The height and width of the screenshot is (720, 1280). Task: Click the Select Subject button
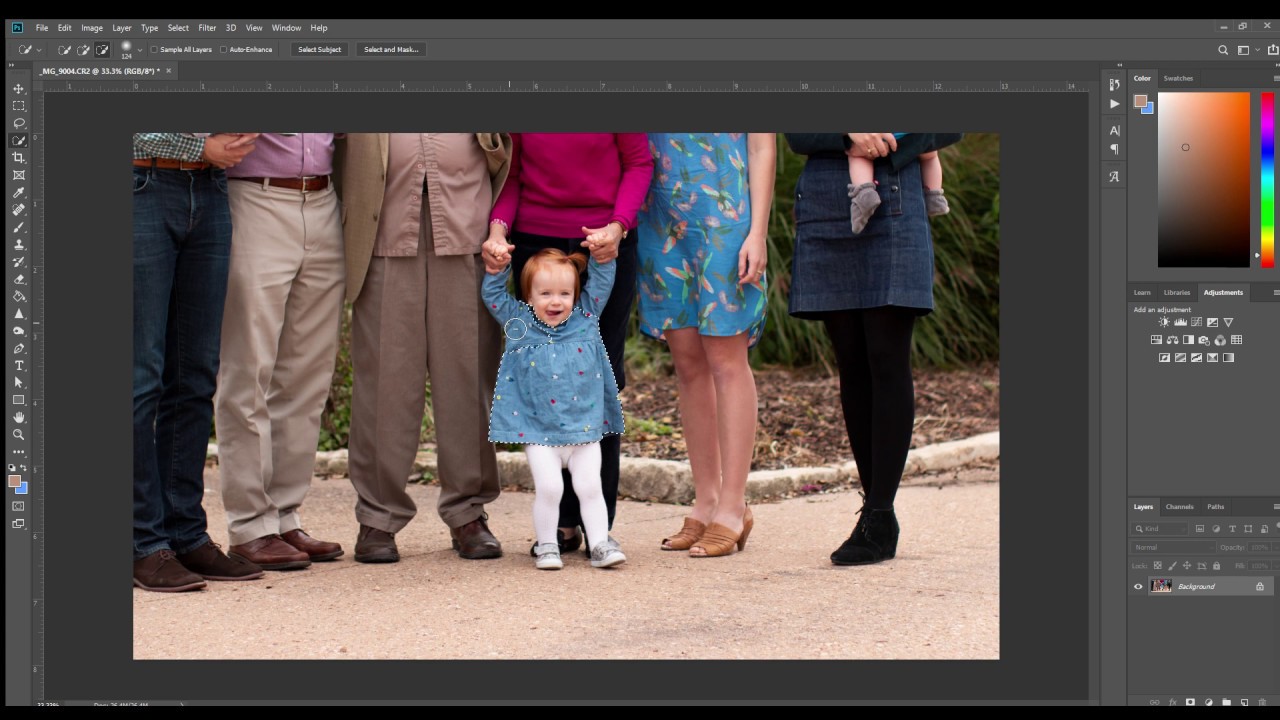tap(320, 49)
